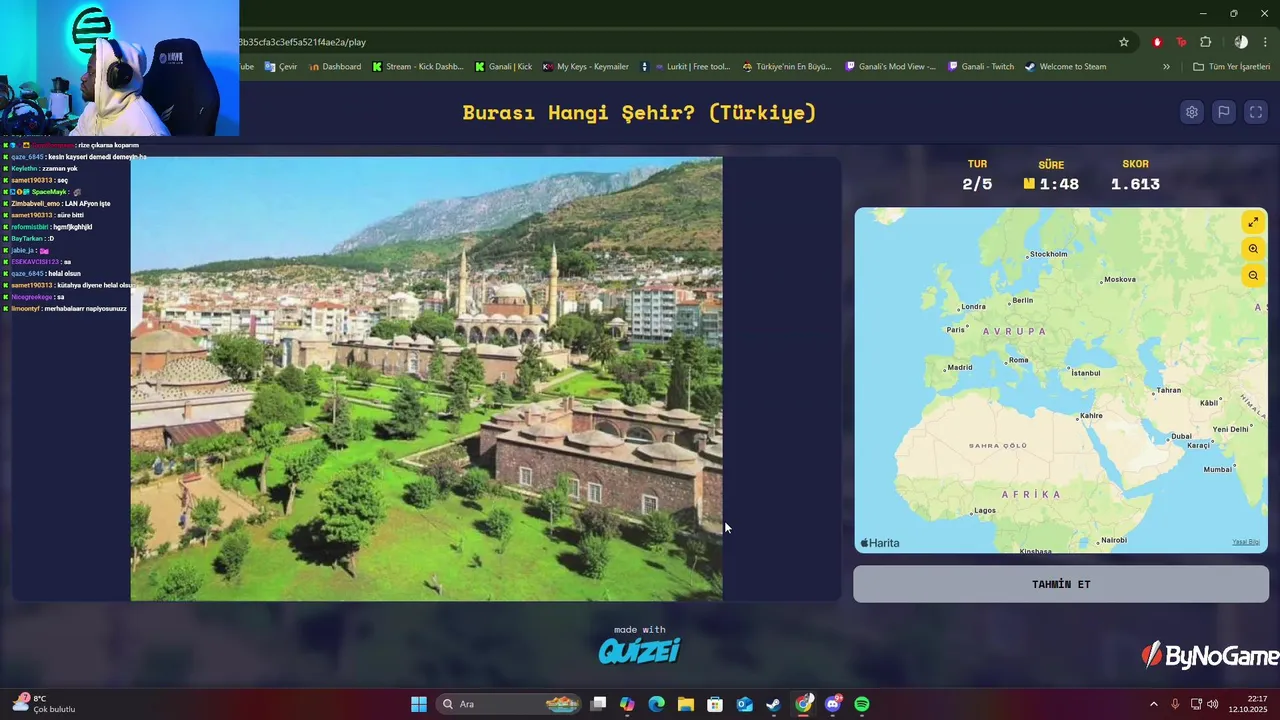Launch Copilot from the taskbar
The height and width of the screenshot is (720, 1280).
point(627,704)
